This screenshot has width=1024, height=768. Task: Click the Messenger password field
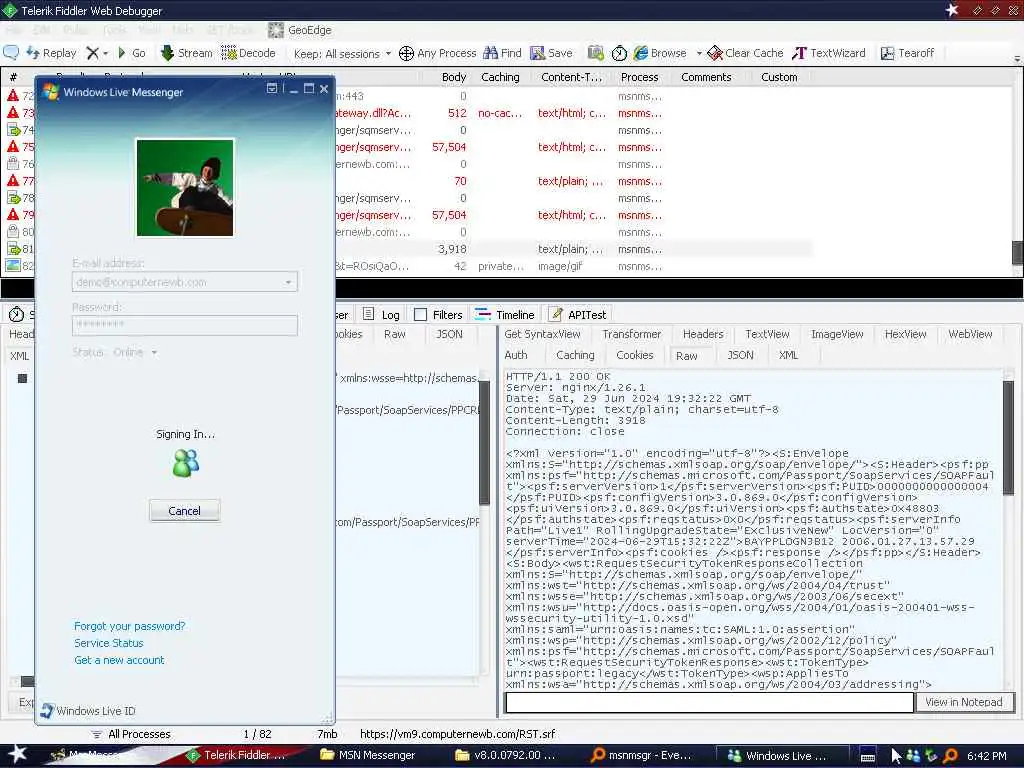point(185,325)
